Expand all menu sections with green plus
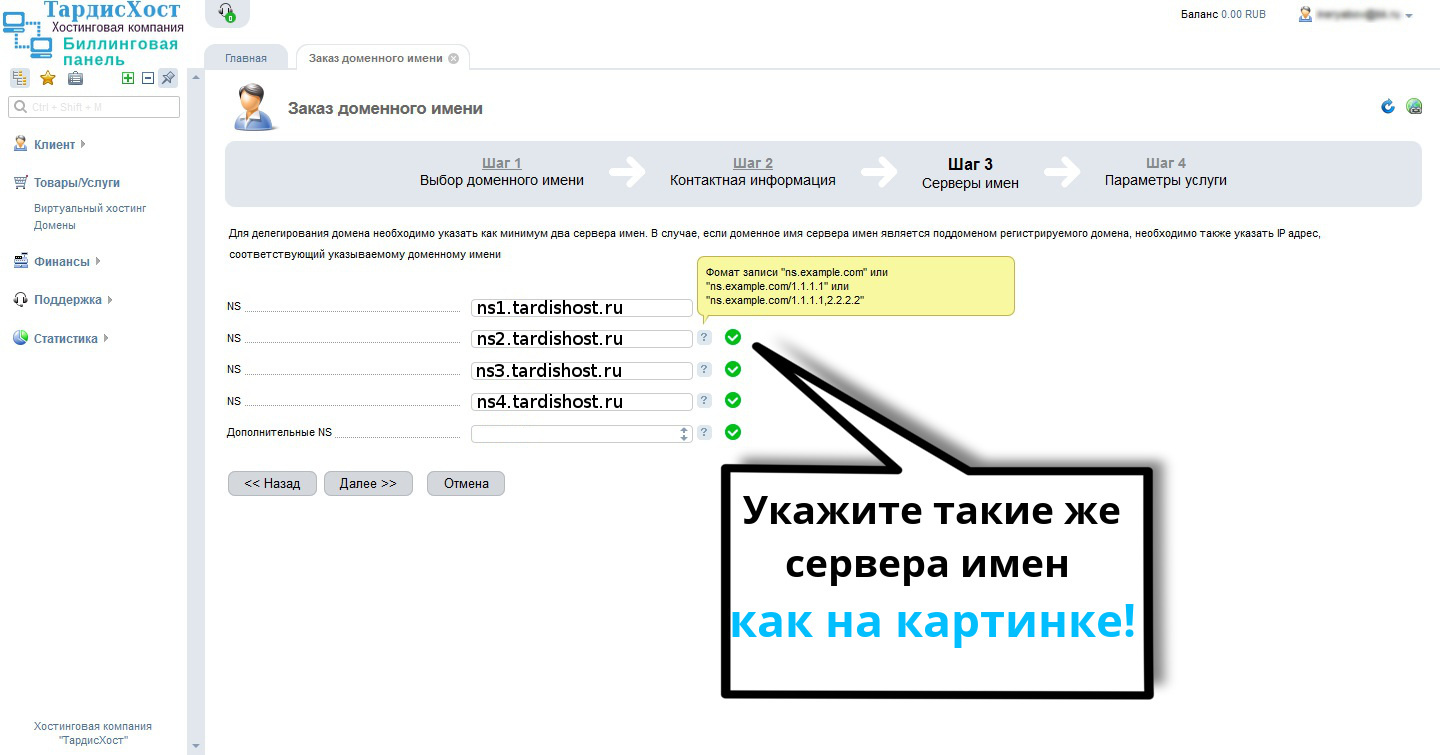The image size is (1440, 755). point(128,78)
